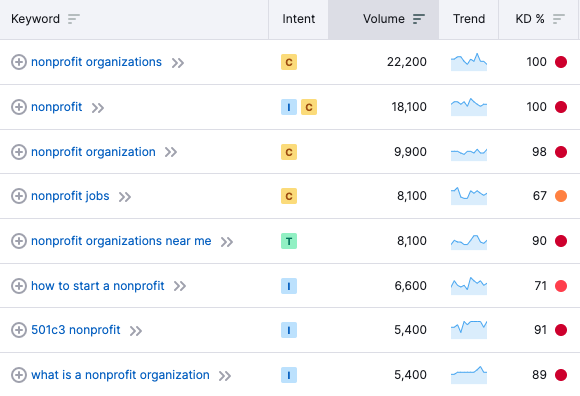Click commercial intent badge for 'nonprofit organizations'
Screen dimensions: 580x396
[x=289, y=62]
